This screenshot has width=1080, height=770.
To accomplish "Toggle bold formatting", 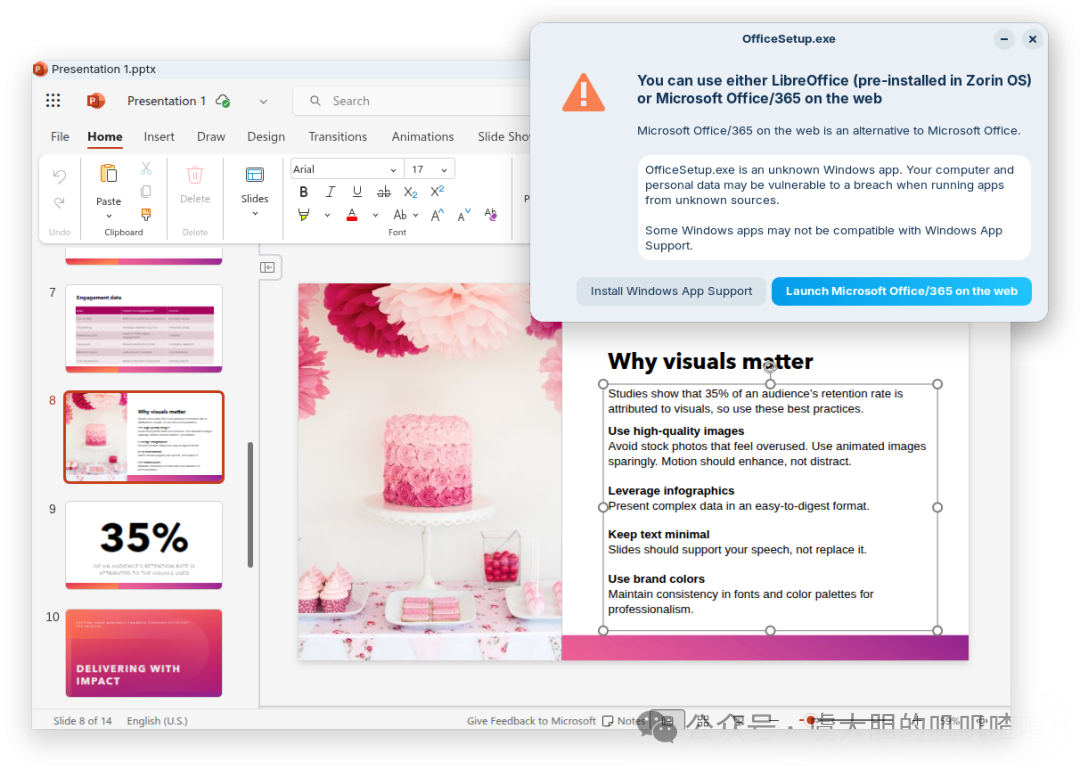I will 304,191.
